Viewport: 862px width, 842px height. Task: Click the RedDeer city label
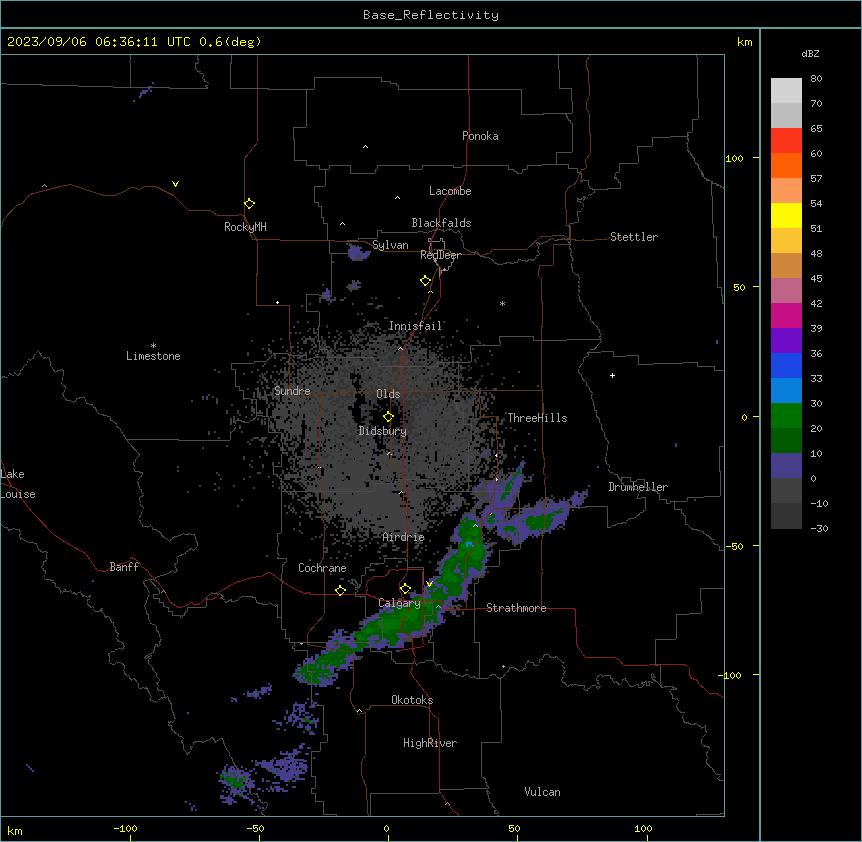pos(441,255)
